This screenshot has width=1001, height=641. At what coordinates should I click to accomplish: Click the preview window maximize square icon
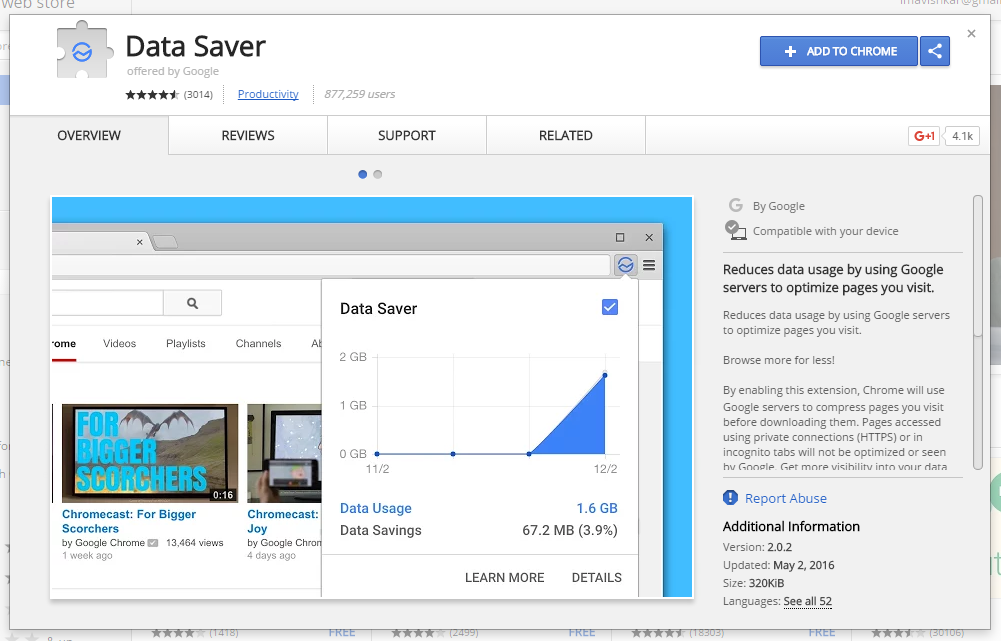tap(620, 238)
